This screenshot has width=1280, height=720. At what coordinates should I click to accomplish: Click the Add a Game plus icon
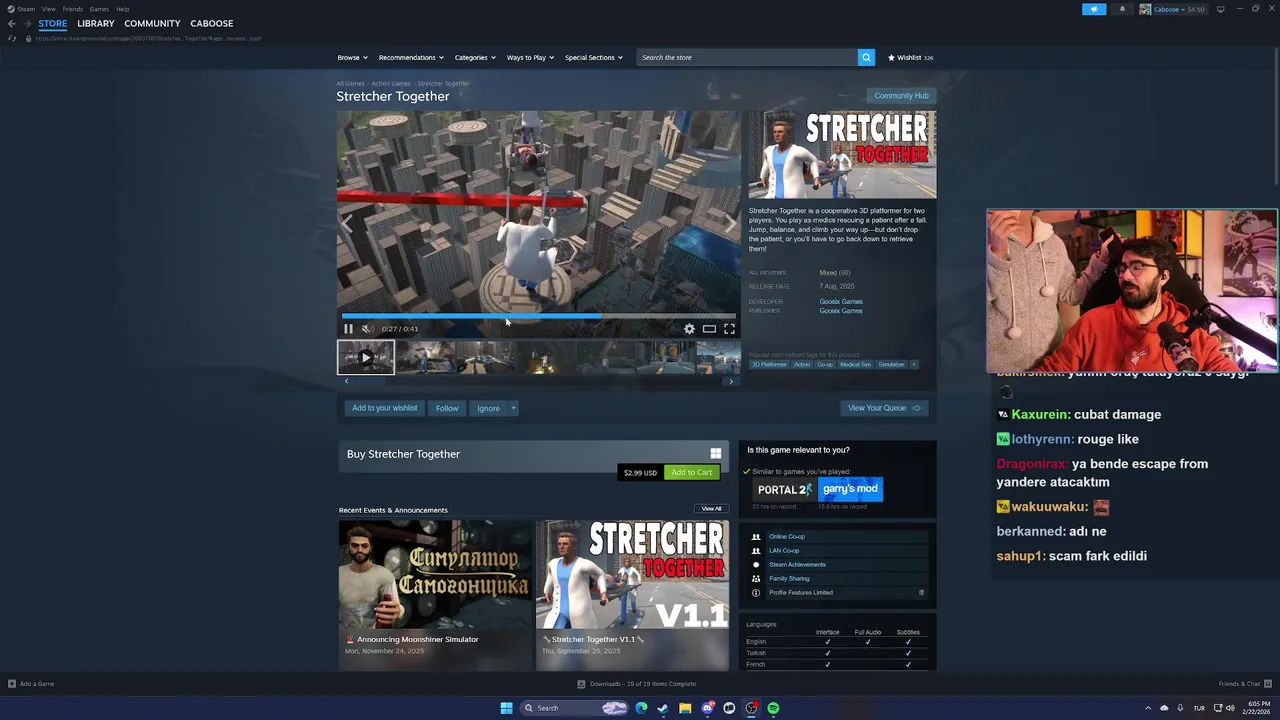(x=12, y=684)
